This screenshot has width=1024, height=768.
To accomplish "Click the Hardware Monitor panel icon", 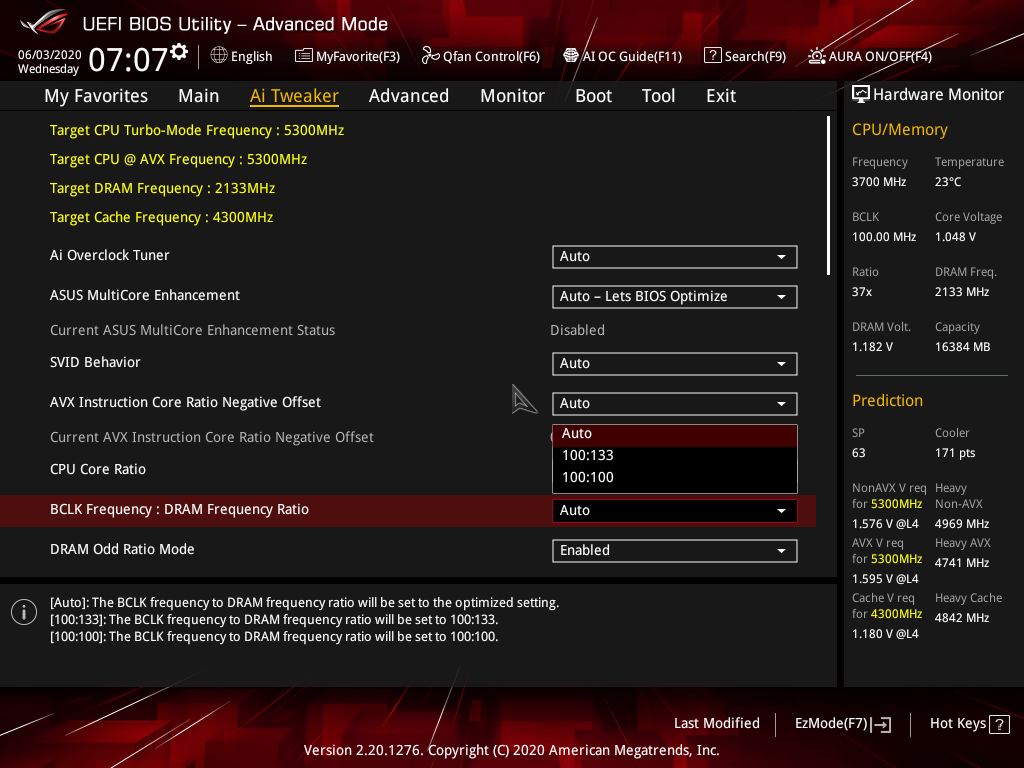I will (x=861, y=93).
